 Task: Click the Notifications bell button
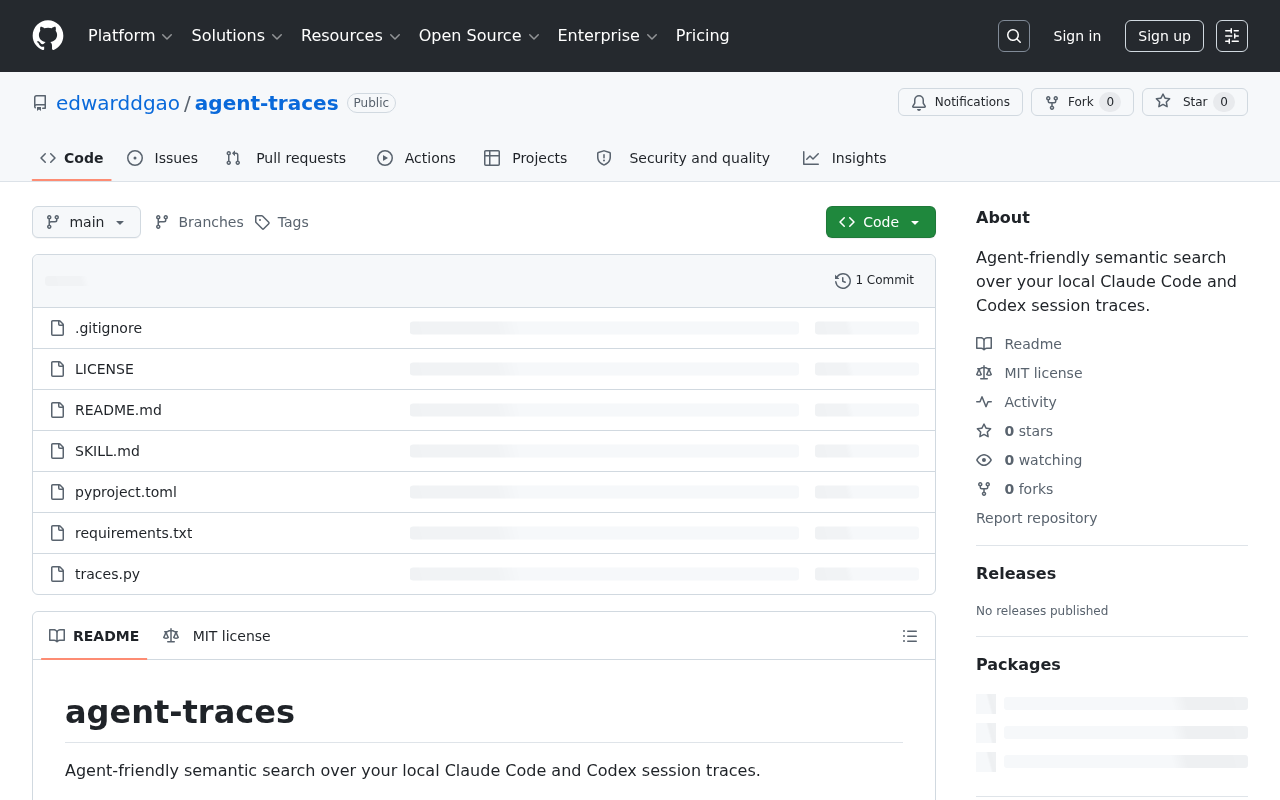tap(960, 102)
